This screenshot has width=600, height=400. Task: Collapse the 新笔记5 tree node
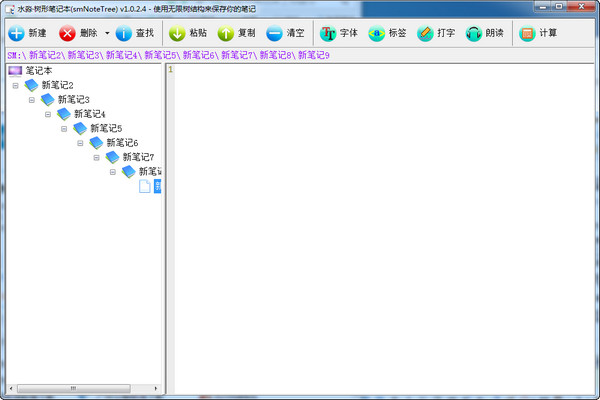tap(64, 128)
